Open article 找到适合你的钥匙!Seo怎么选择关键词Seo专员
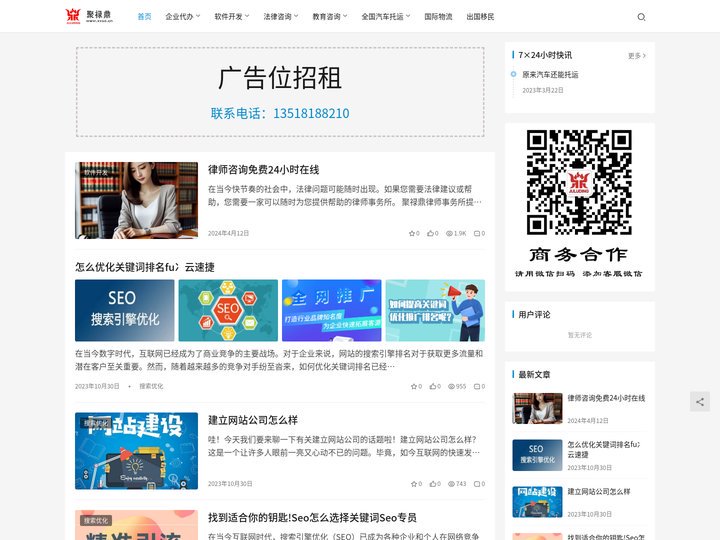The height and width of the screenshot is (540, 720). click(312, 518)
